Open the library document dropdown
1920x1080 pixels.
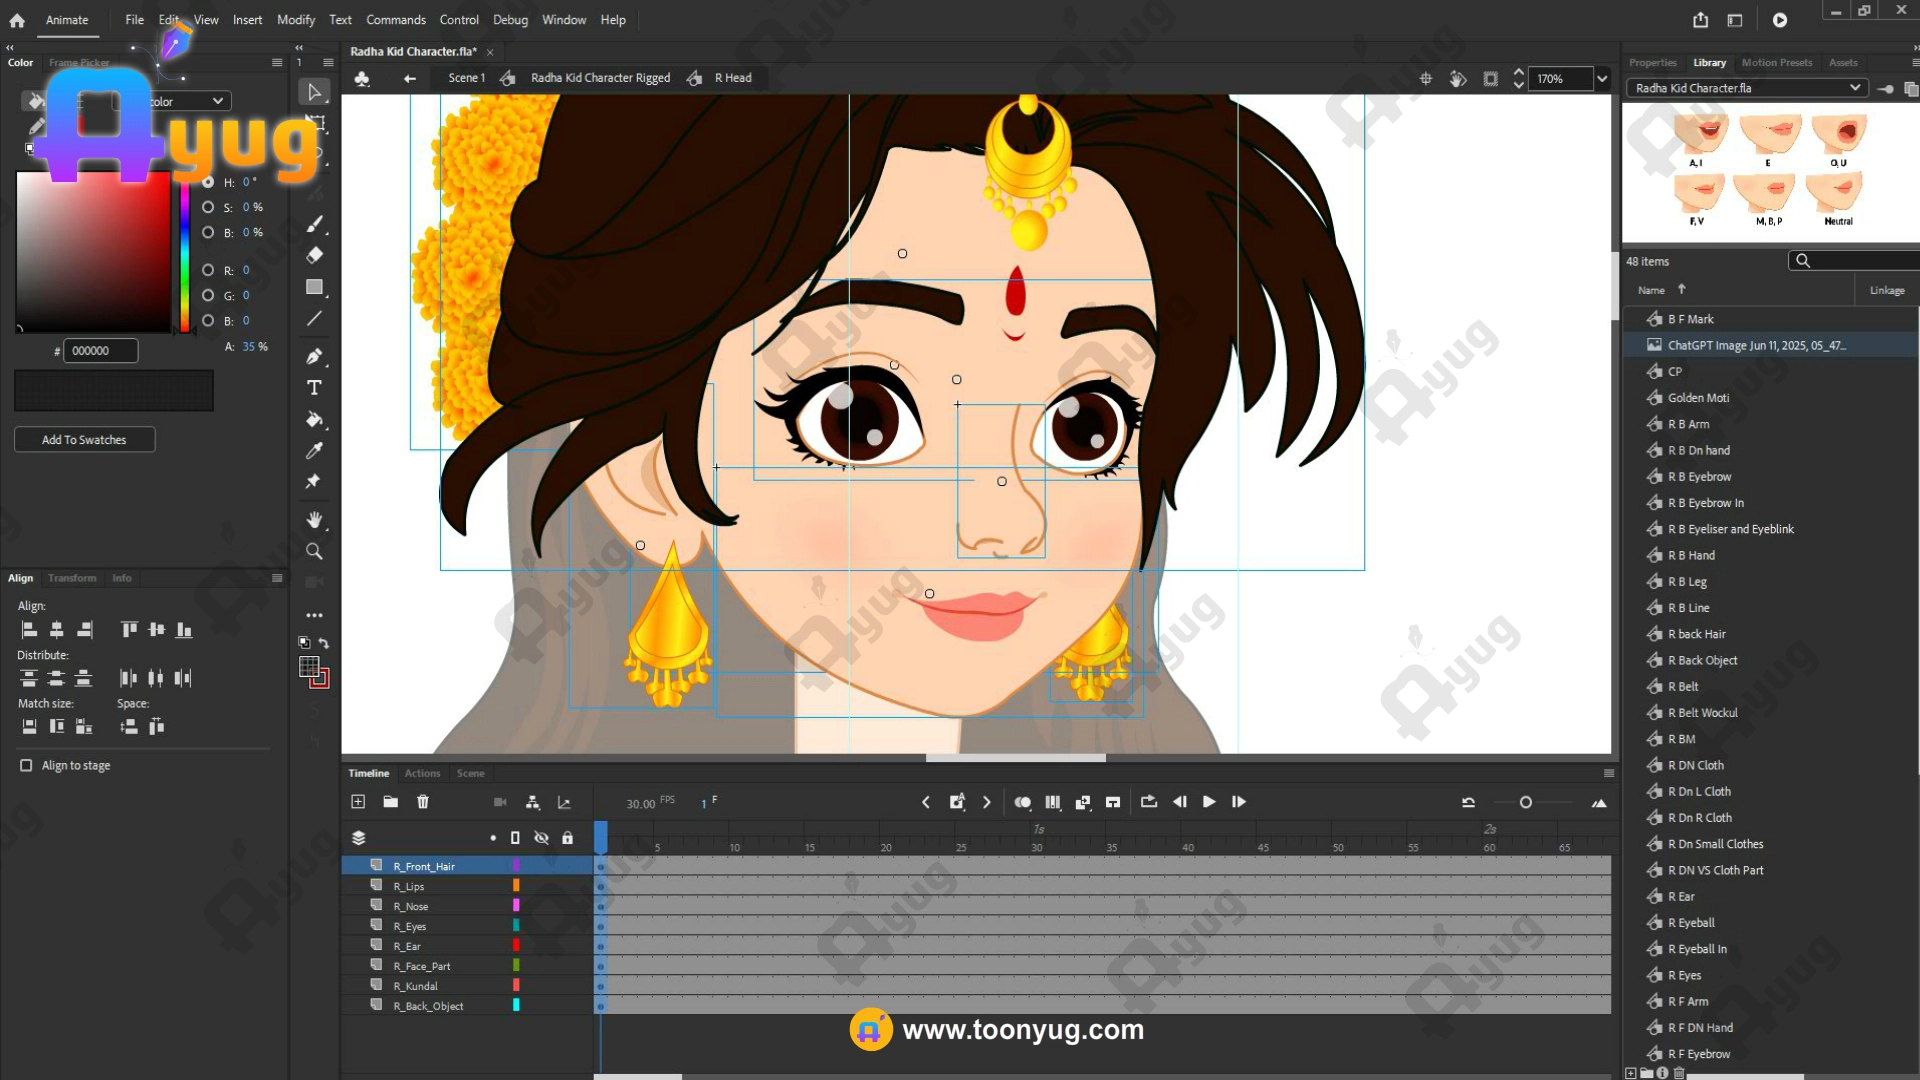(1855, 88)
